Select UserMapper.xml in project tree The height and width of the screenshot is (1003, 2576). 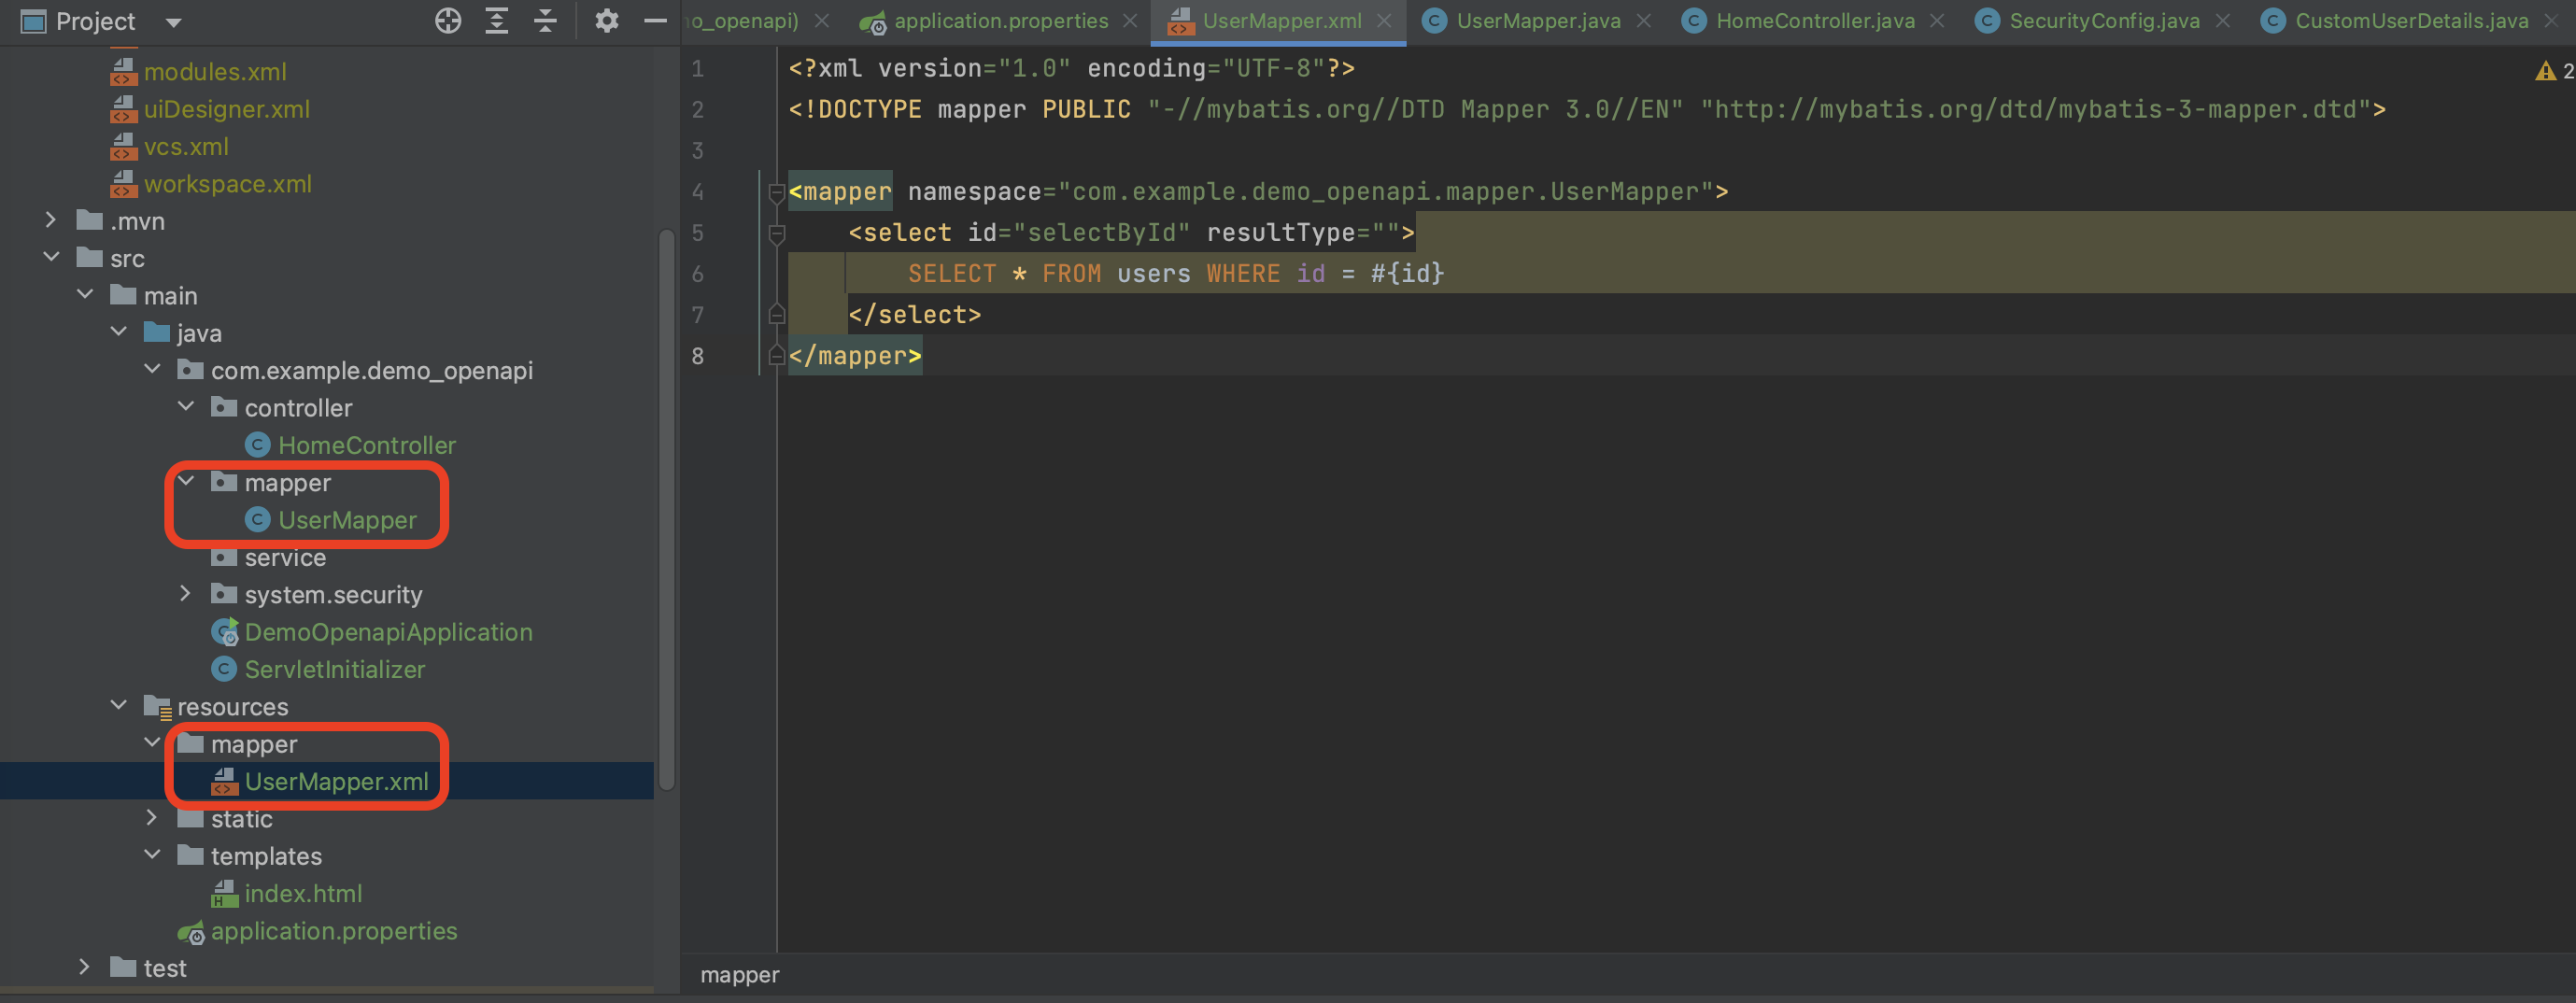click(336, 782)
